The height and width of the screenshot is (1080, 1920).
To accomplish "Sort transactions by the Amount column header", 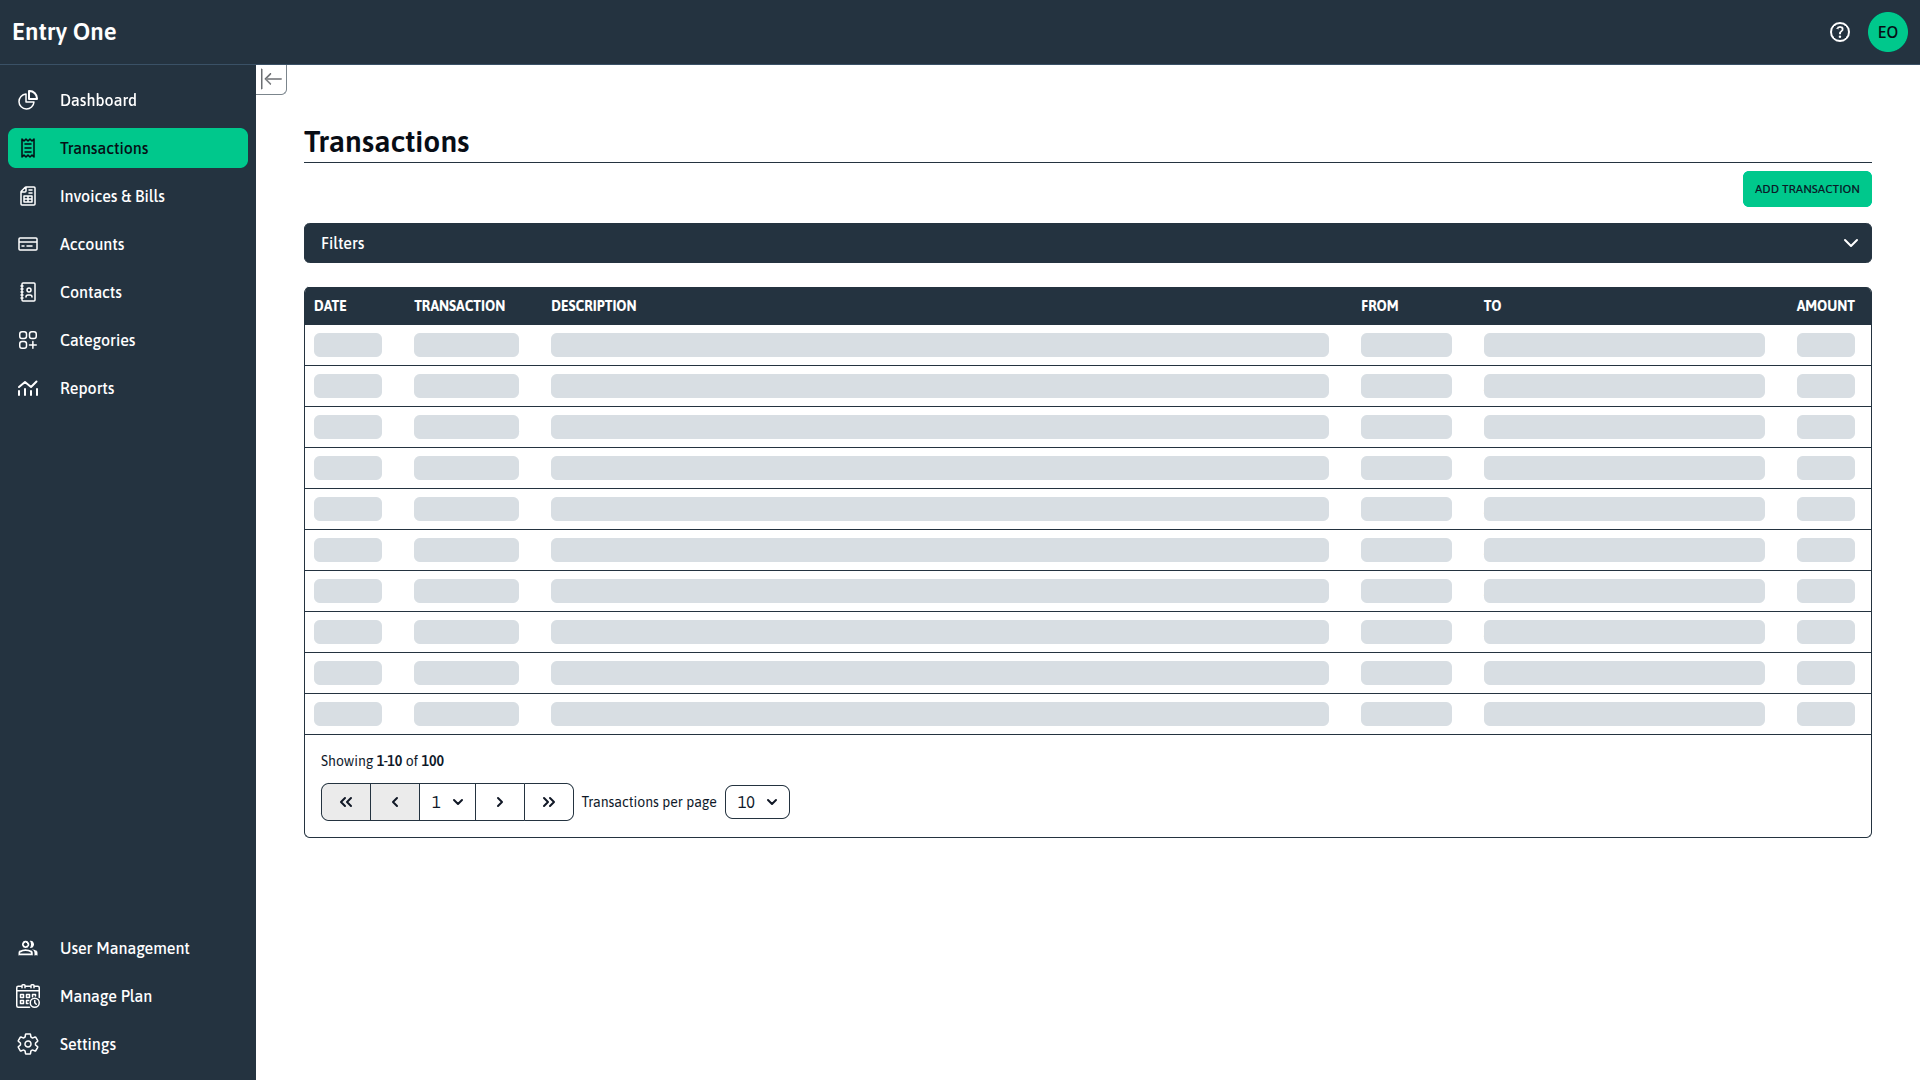I will [1825, 305].
